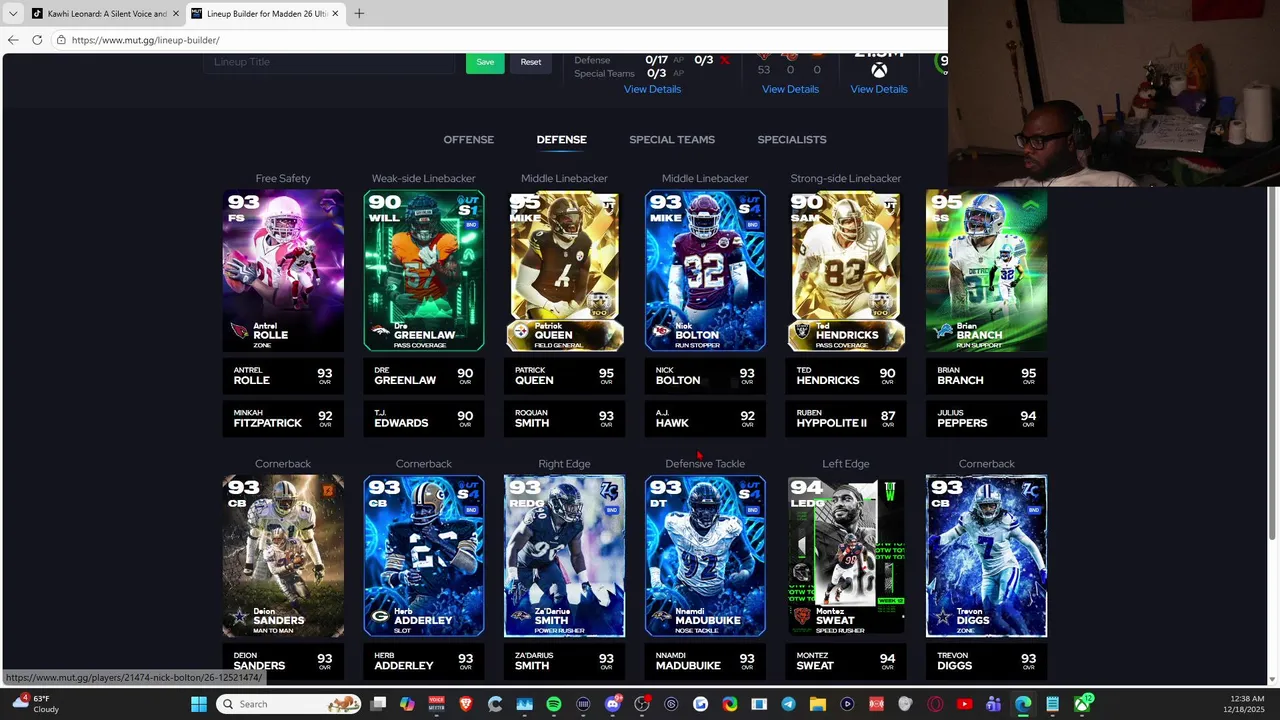Select Patrick Queen middle linebacker card
Image resolution: width=1280 pixels, height=720 pixels.
pyautogui.click(x=564, y=271)
